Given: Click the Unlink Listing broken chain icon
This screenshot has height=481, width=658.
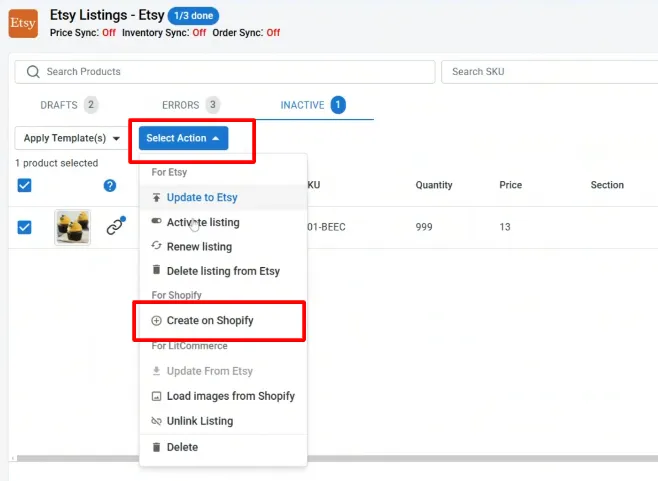Looking at the screenshot, I should pos(156,421).
